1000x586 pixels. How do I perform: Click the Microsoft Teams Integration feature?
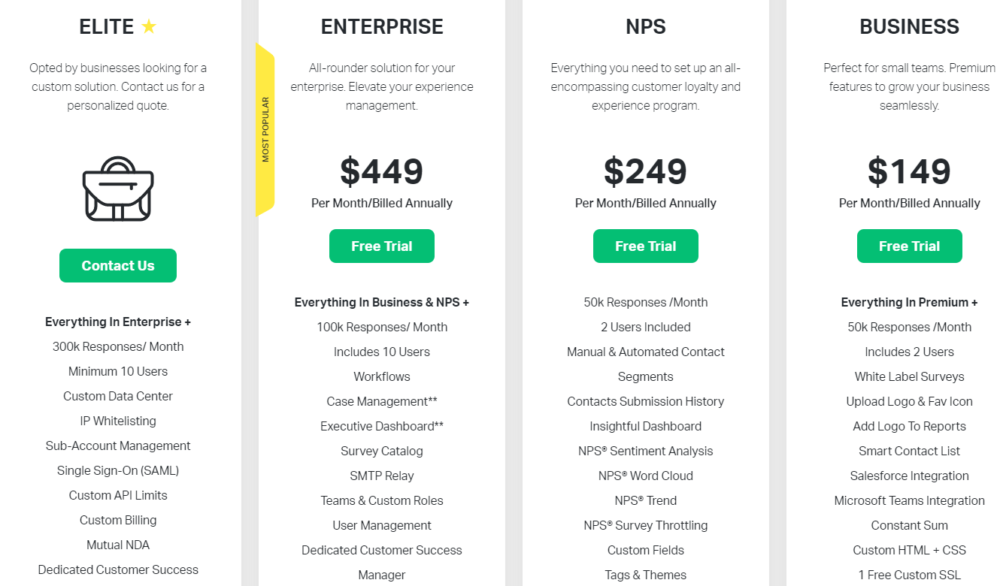click(909, 501)
